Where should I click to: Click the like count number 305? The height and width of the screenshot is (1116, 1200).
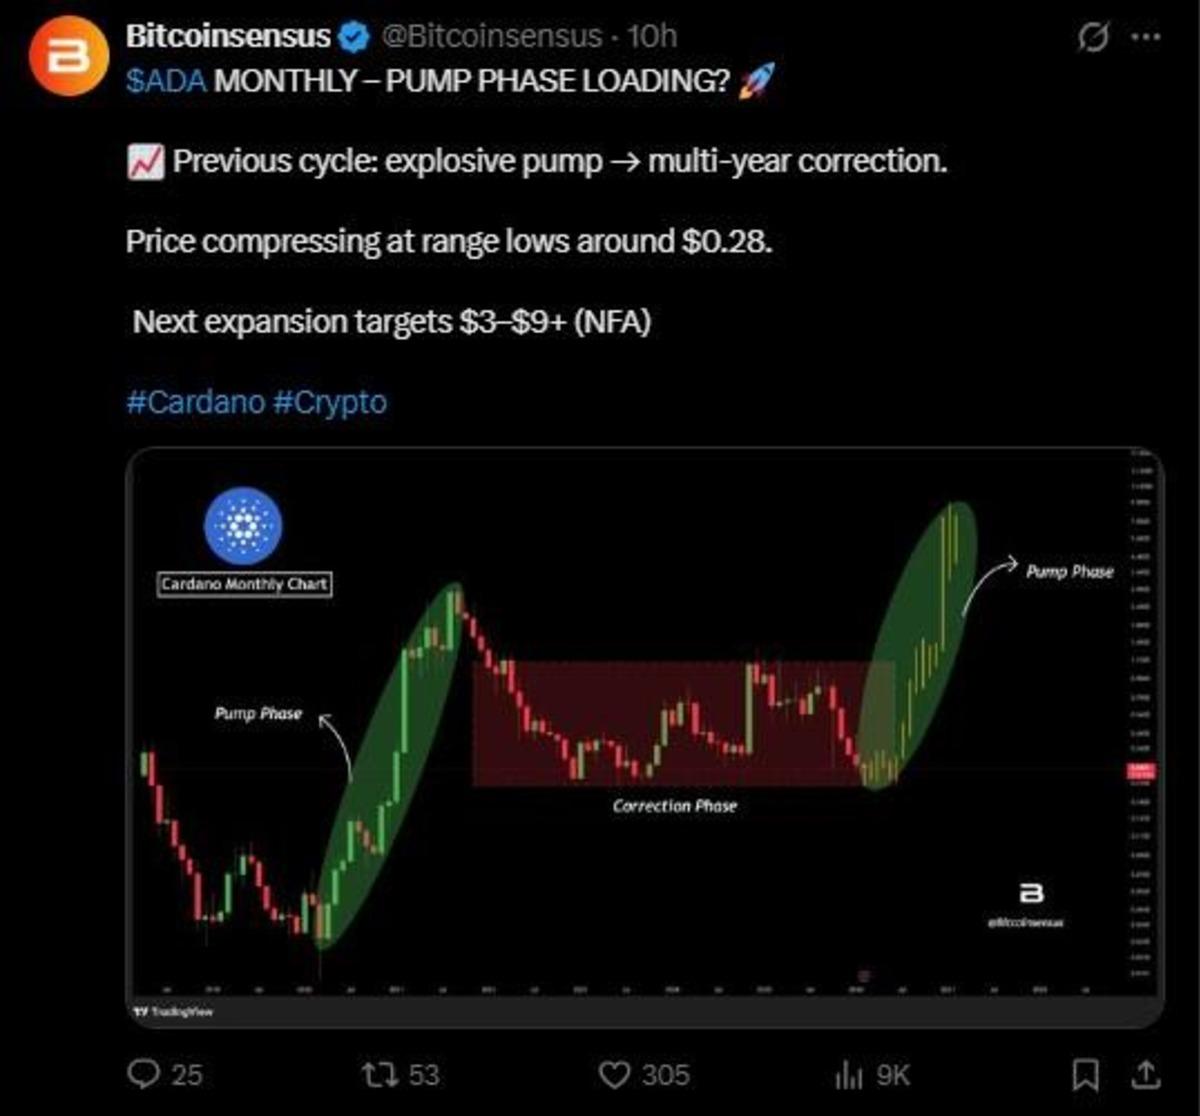[x=664, y=1075]
